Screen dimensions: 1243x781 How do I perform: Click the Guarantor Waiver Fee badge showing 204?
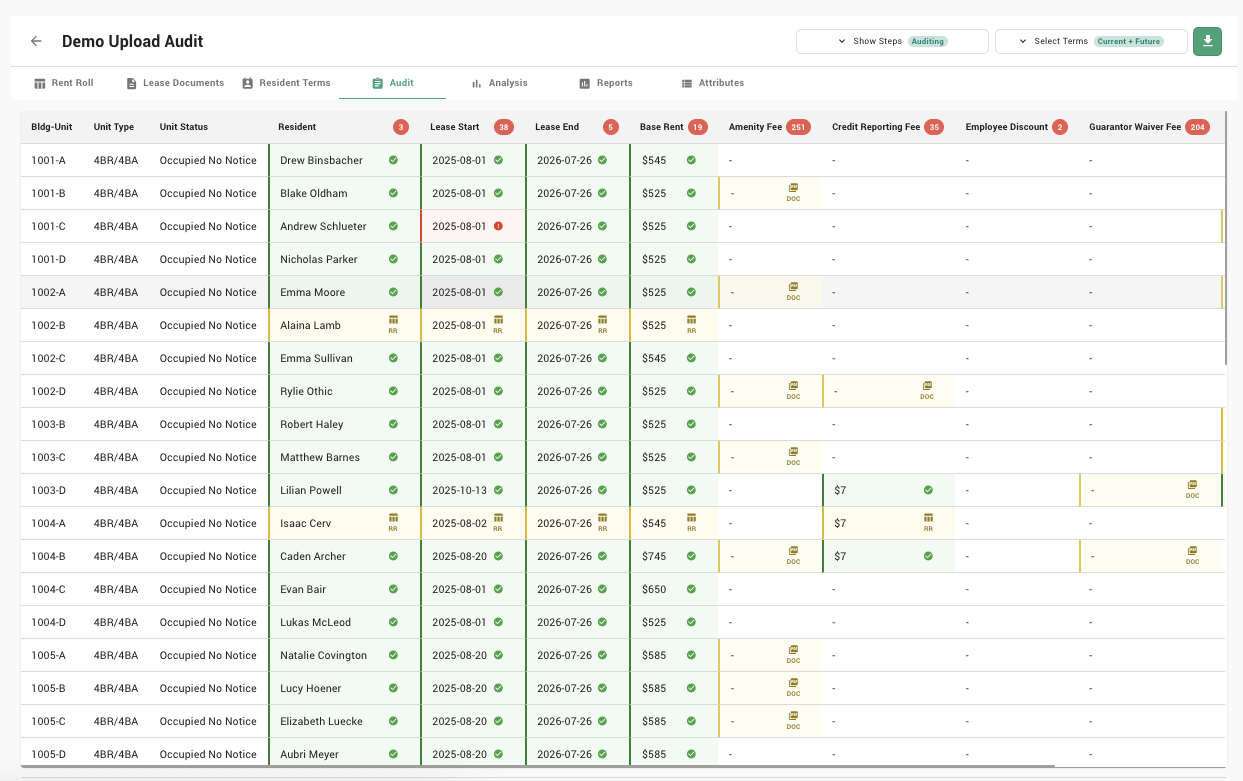pyautogui.click(x=1197, y=127)
